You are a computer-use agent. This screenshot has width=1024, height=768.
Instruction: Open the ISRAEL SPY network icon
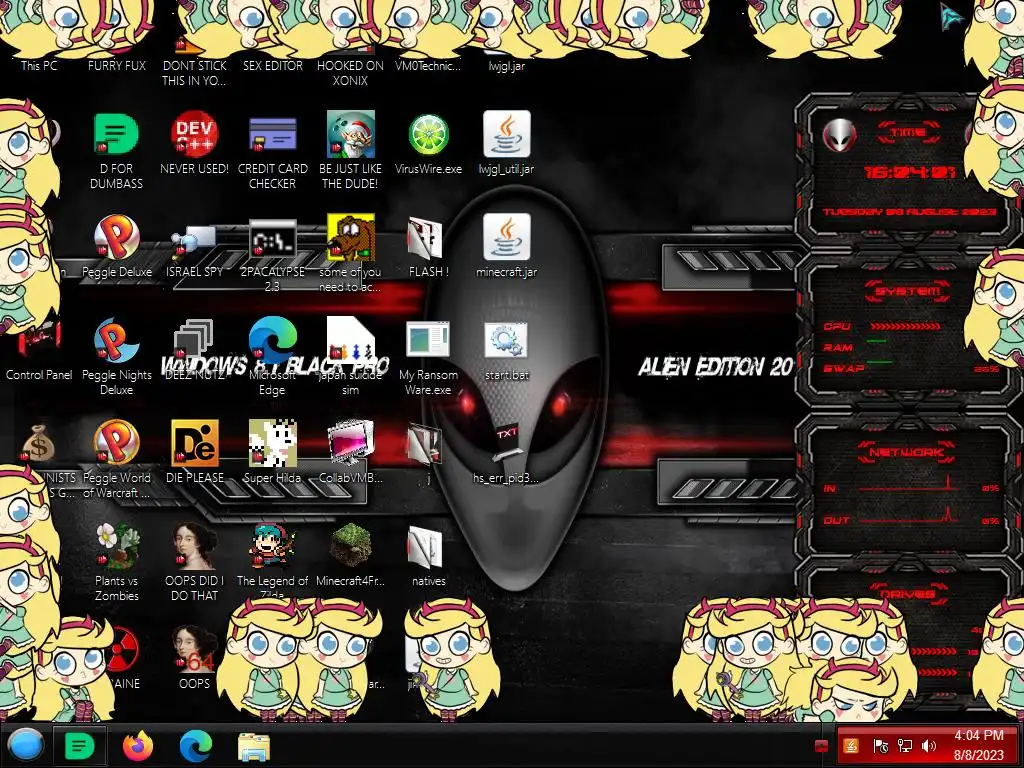[x=195, y=240]
